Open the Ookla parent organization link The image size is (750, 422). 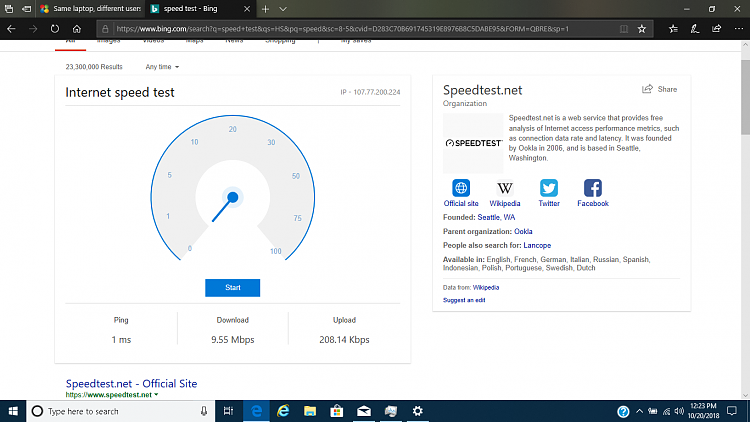tap(523, 232)
